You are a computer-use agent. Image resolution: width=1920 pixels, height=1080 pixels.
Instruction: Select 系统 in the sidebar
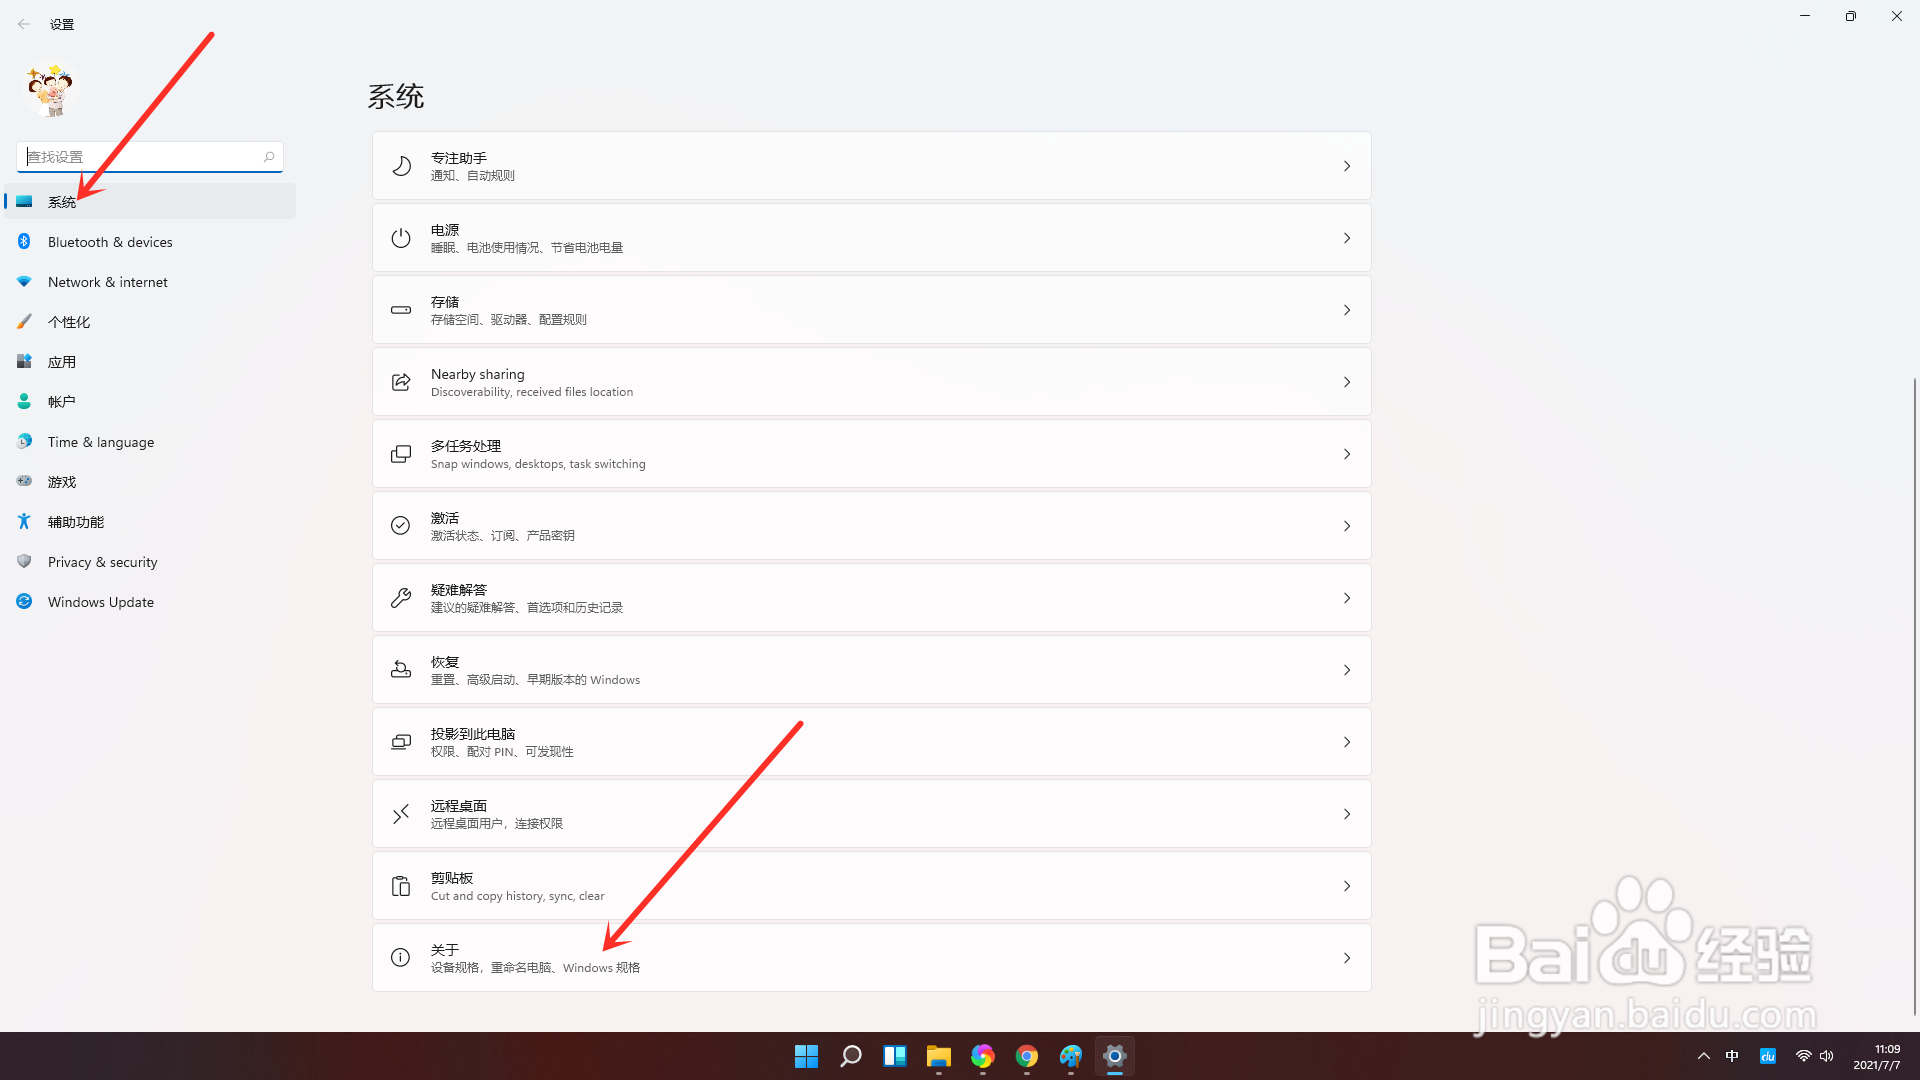pyautogui.click(x=150, y=202)
